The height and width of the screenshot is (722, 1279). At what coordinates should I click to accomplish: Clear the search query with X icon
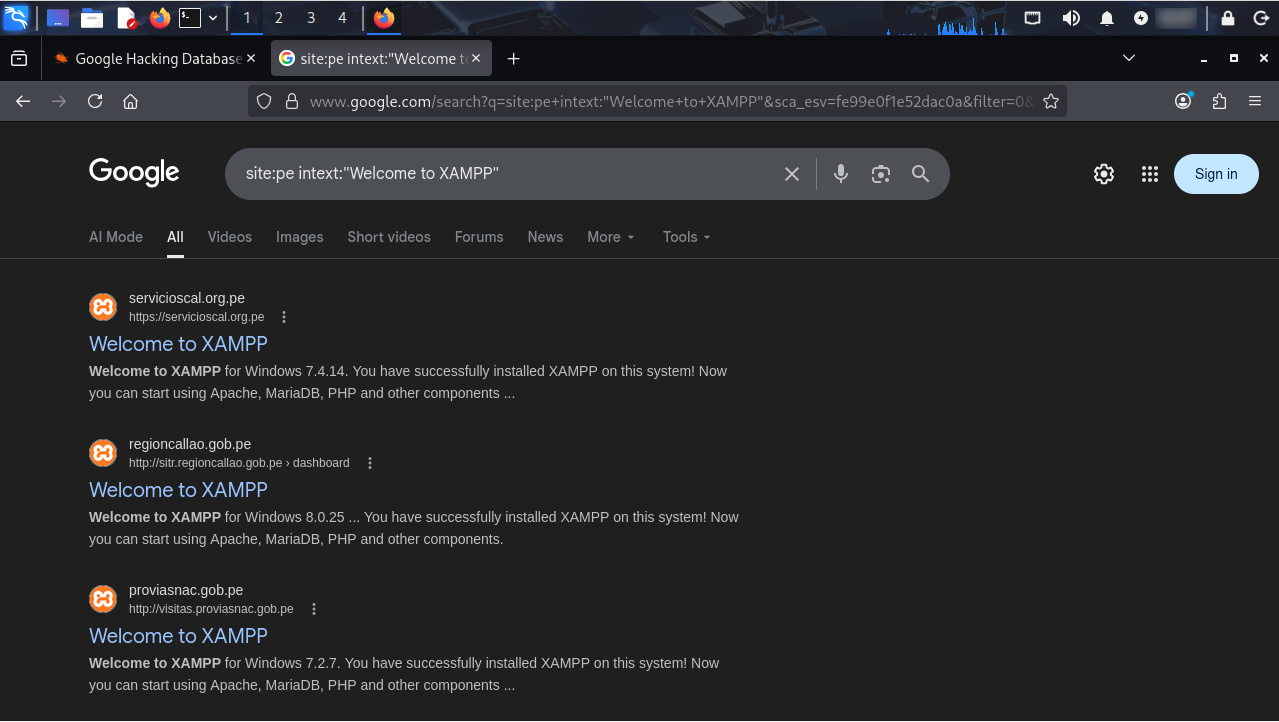791,174
